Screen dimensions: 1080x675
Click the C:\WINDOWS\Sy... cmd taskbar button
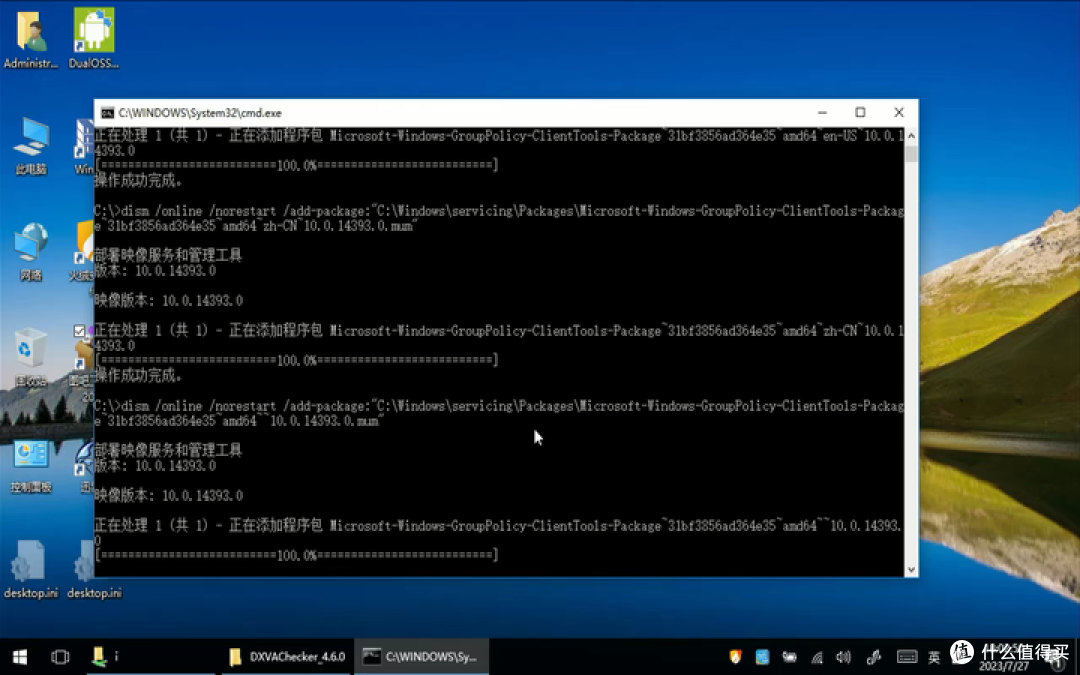[422, 657]
